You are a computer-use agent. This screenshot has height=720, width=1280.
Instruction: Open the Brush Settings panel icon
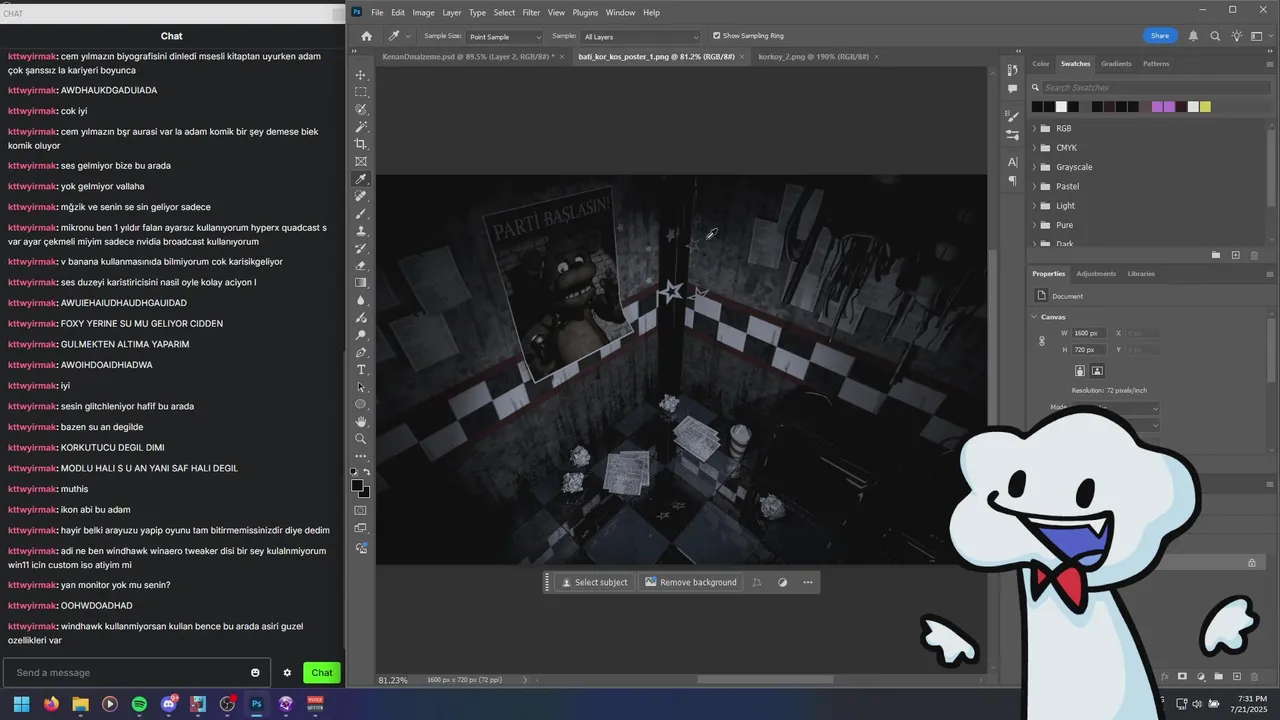(x=1012, y=116)
